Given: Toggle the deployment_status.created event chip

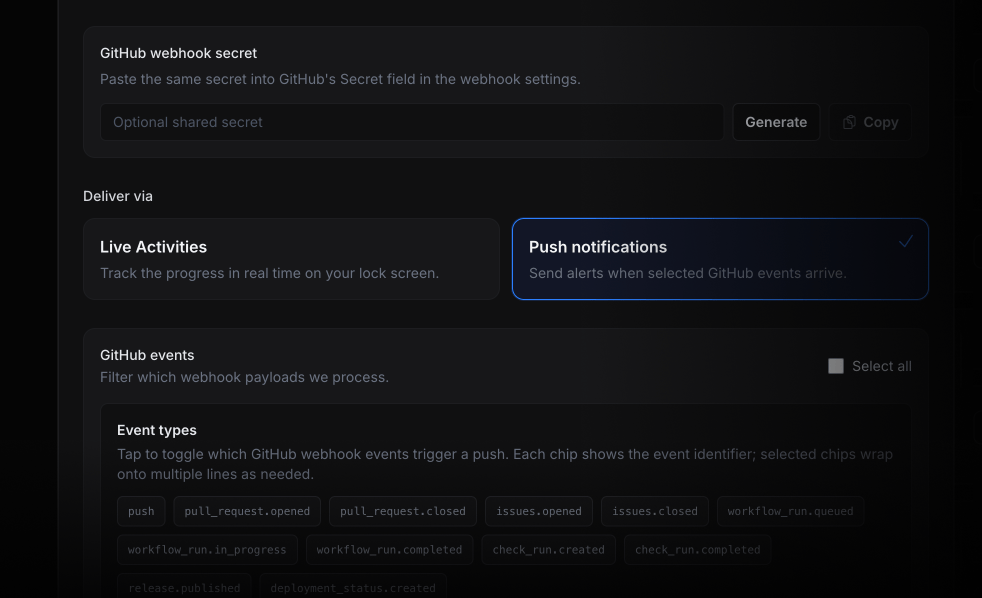Looking at the screenshot, I should (x=352, y=587).
